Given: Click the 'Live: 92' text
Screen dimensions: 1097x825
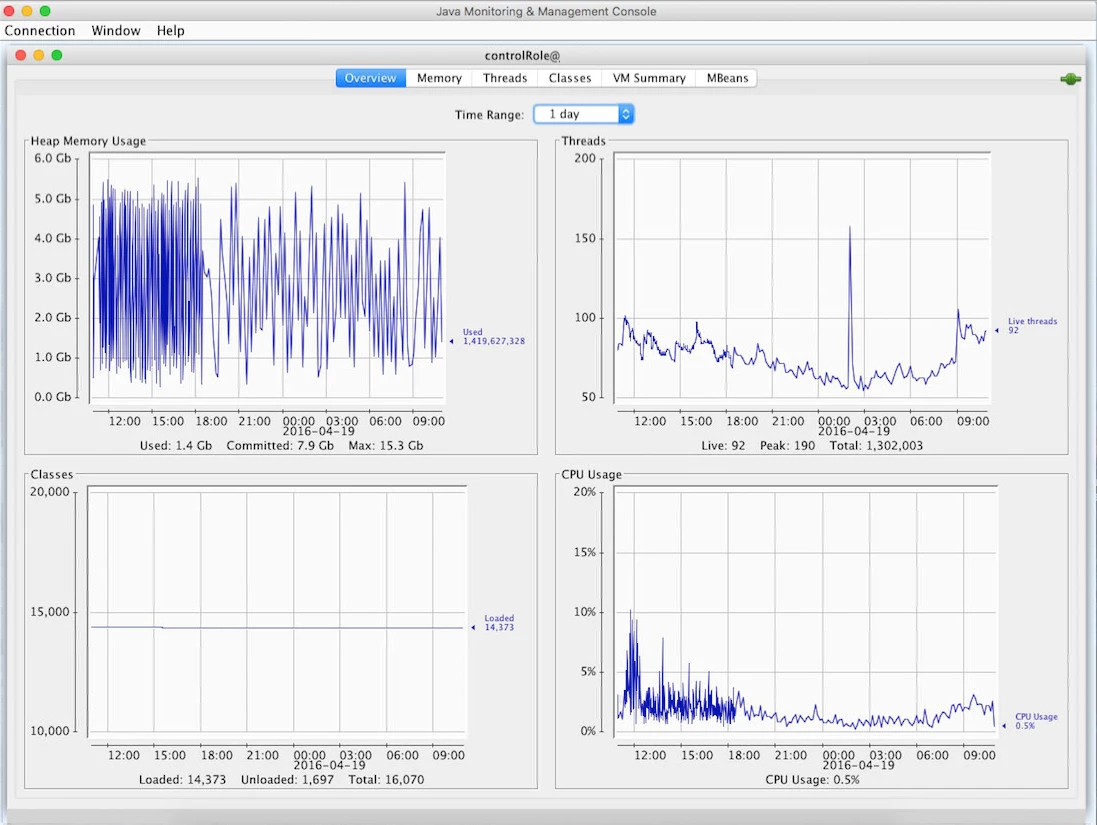Looking at the screenshot, I should [x=723, y=446].
